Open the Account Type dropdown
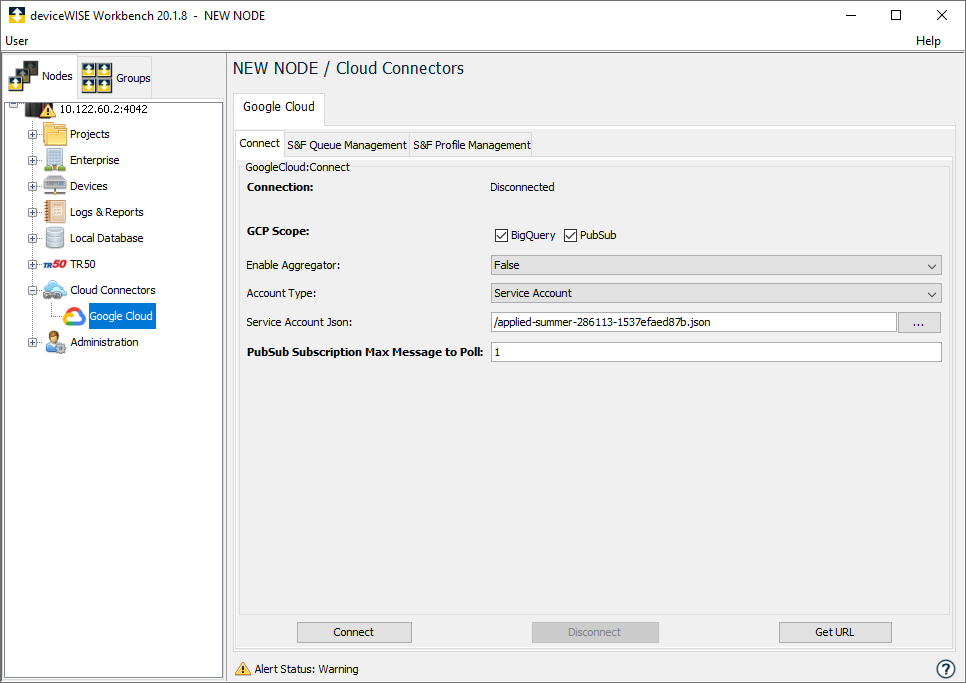Screen dimensions: 966x683 coord(716,293)
